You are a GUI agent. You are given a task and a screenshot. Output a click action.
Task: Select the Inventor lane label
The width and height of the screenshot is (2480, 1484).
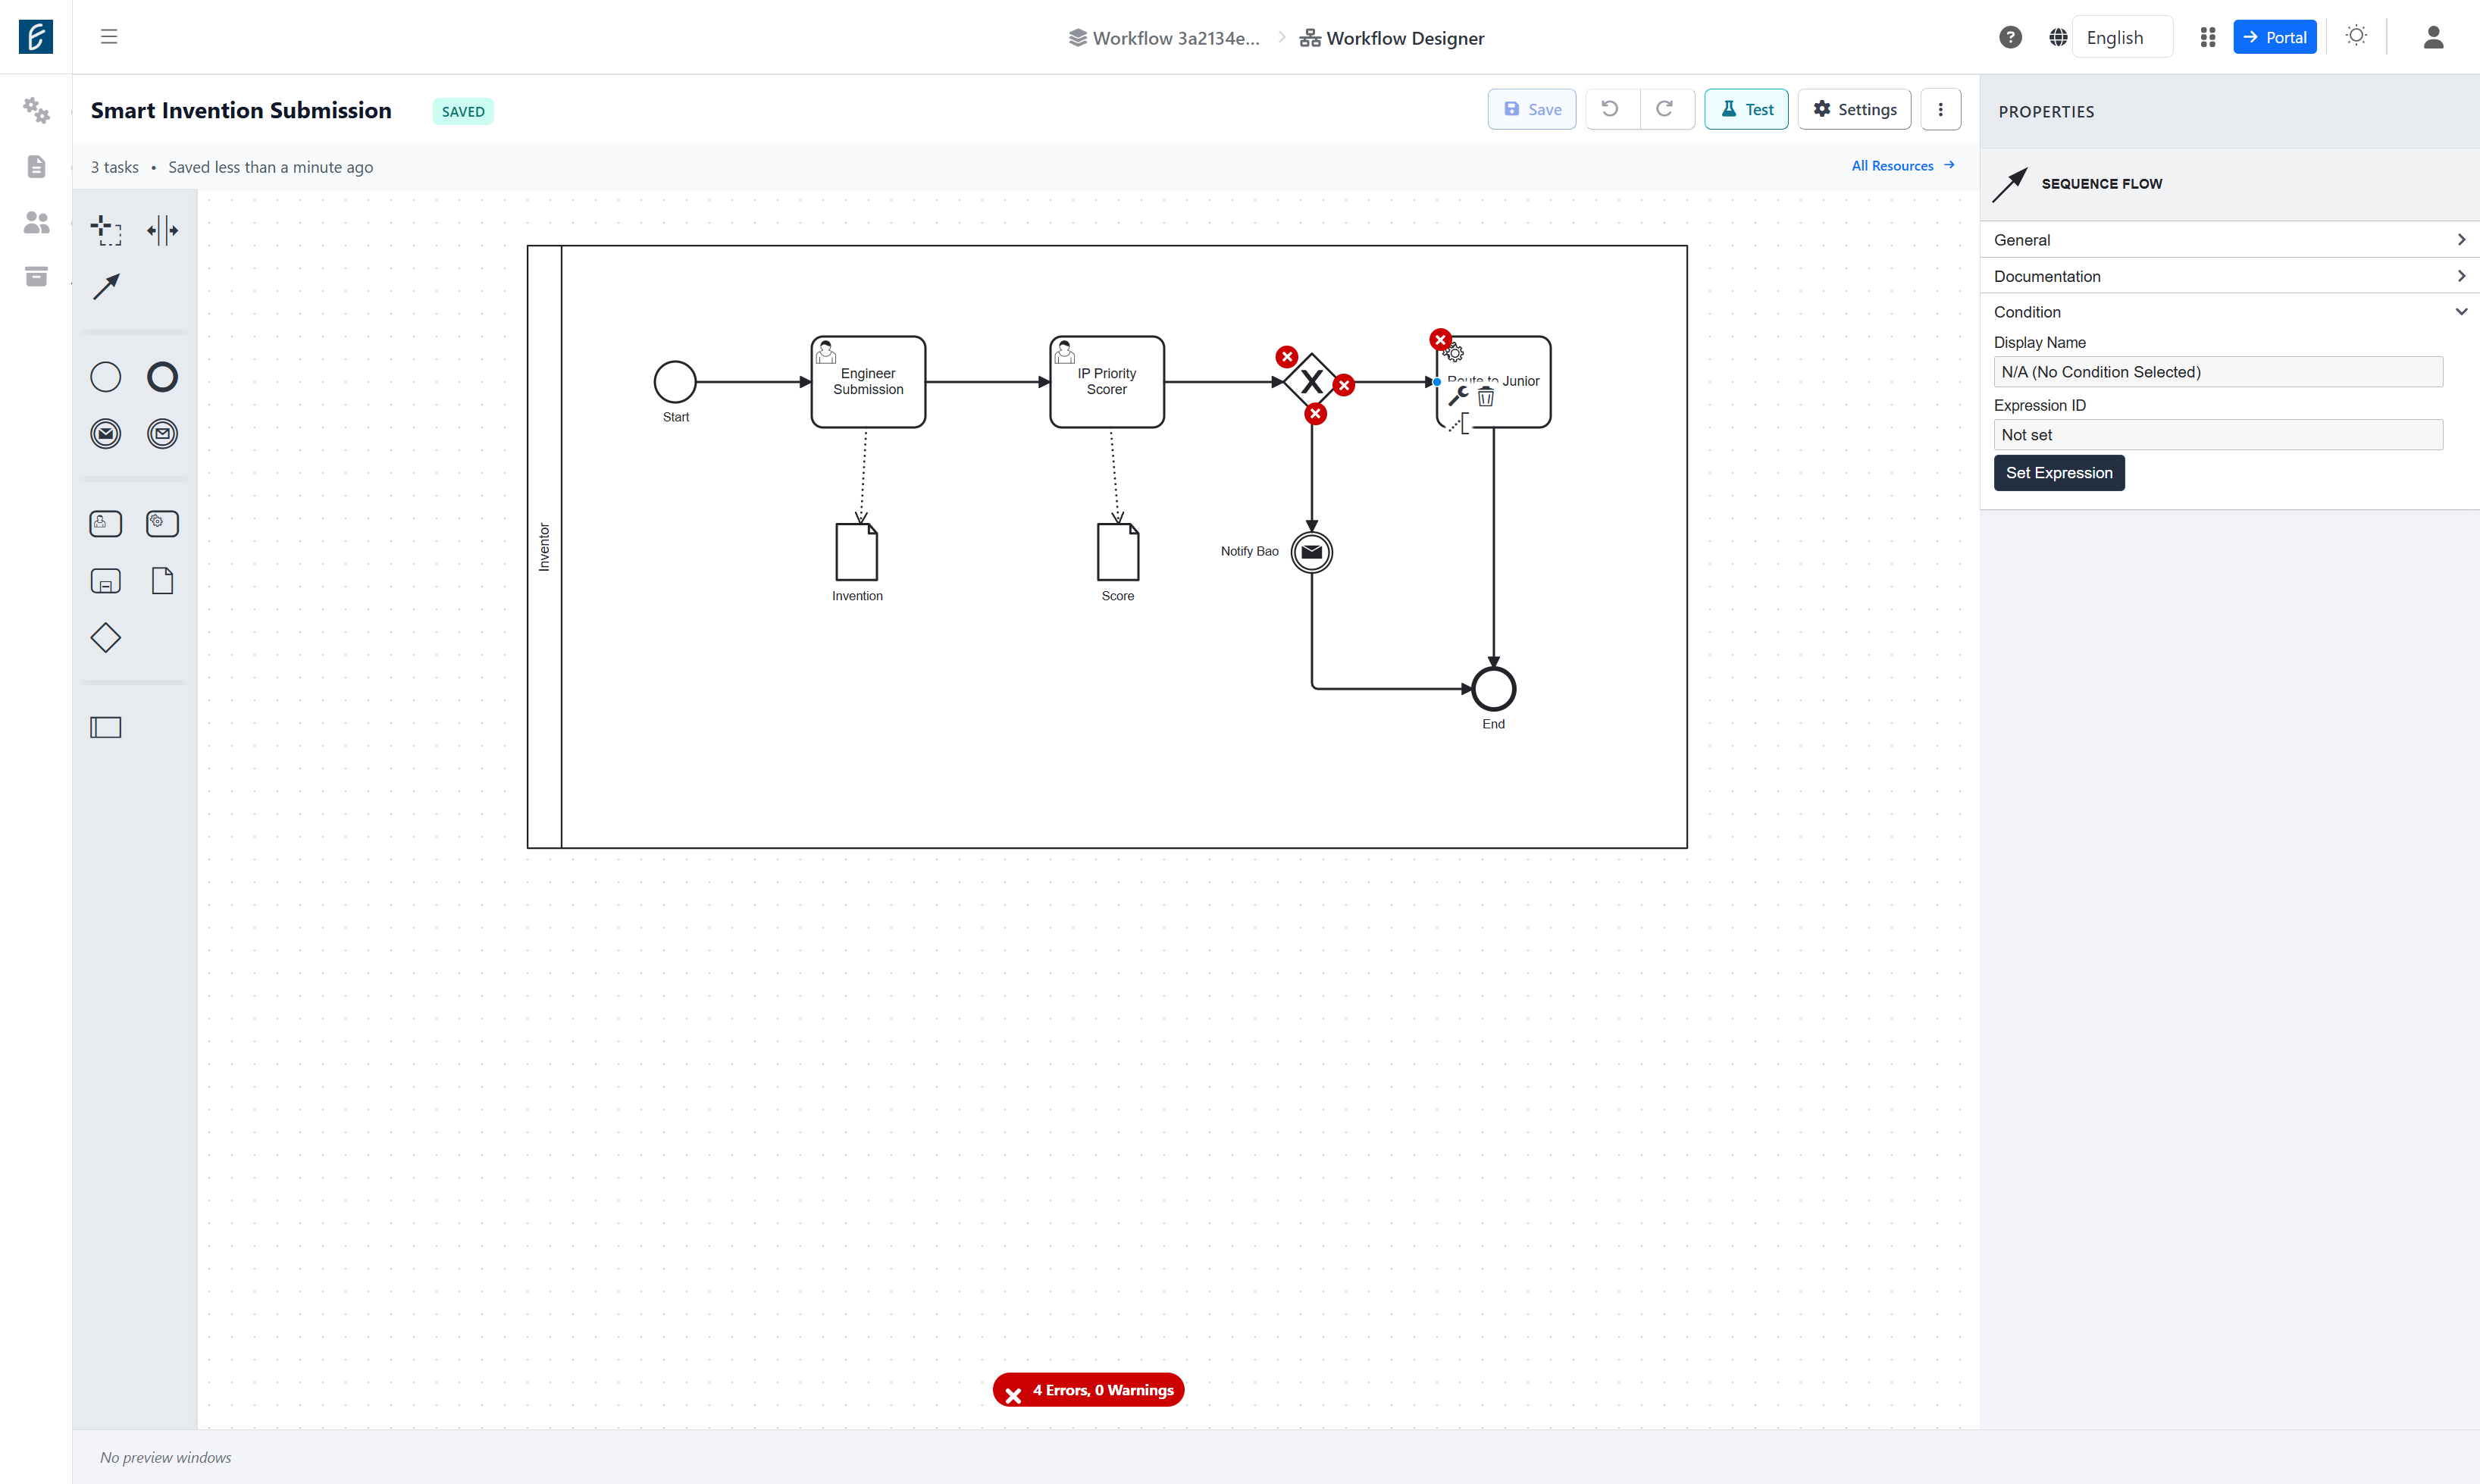click(544, 547)
